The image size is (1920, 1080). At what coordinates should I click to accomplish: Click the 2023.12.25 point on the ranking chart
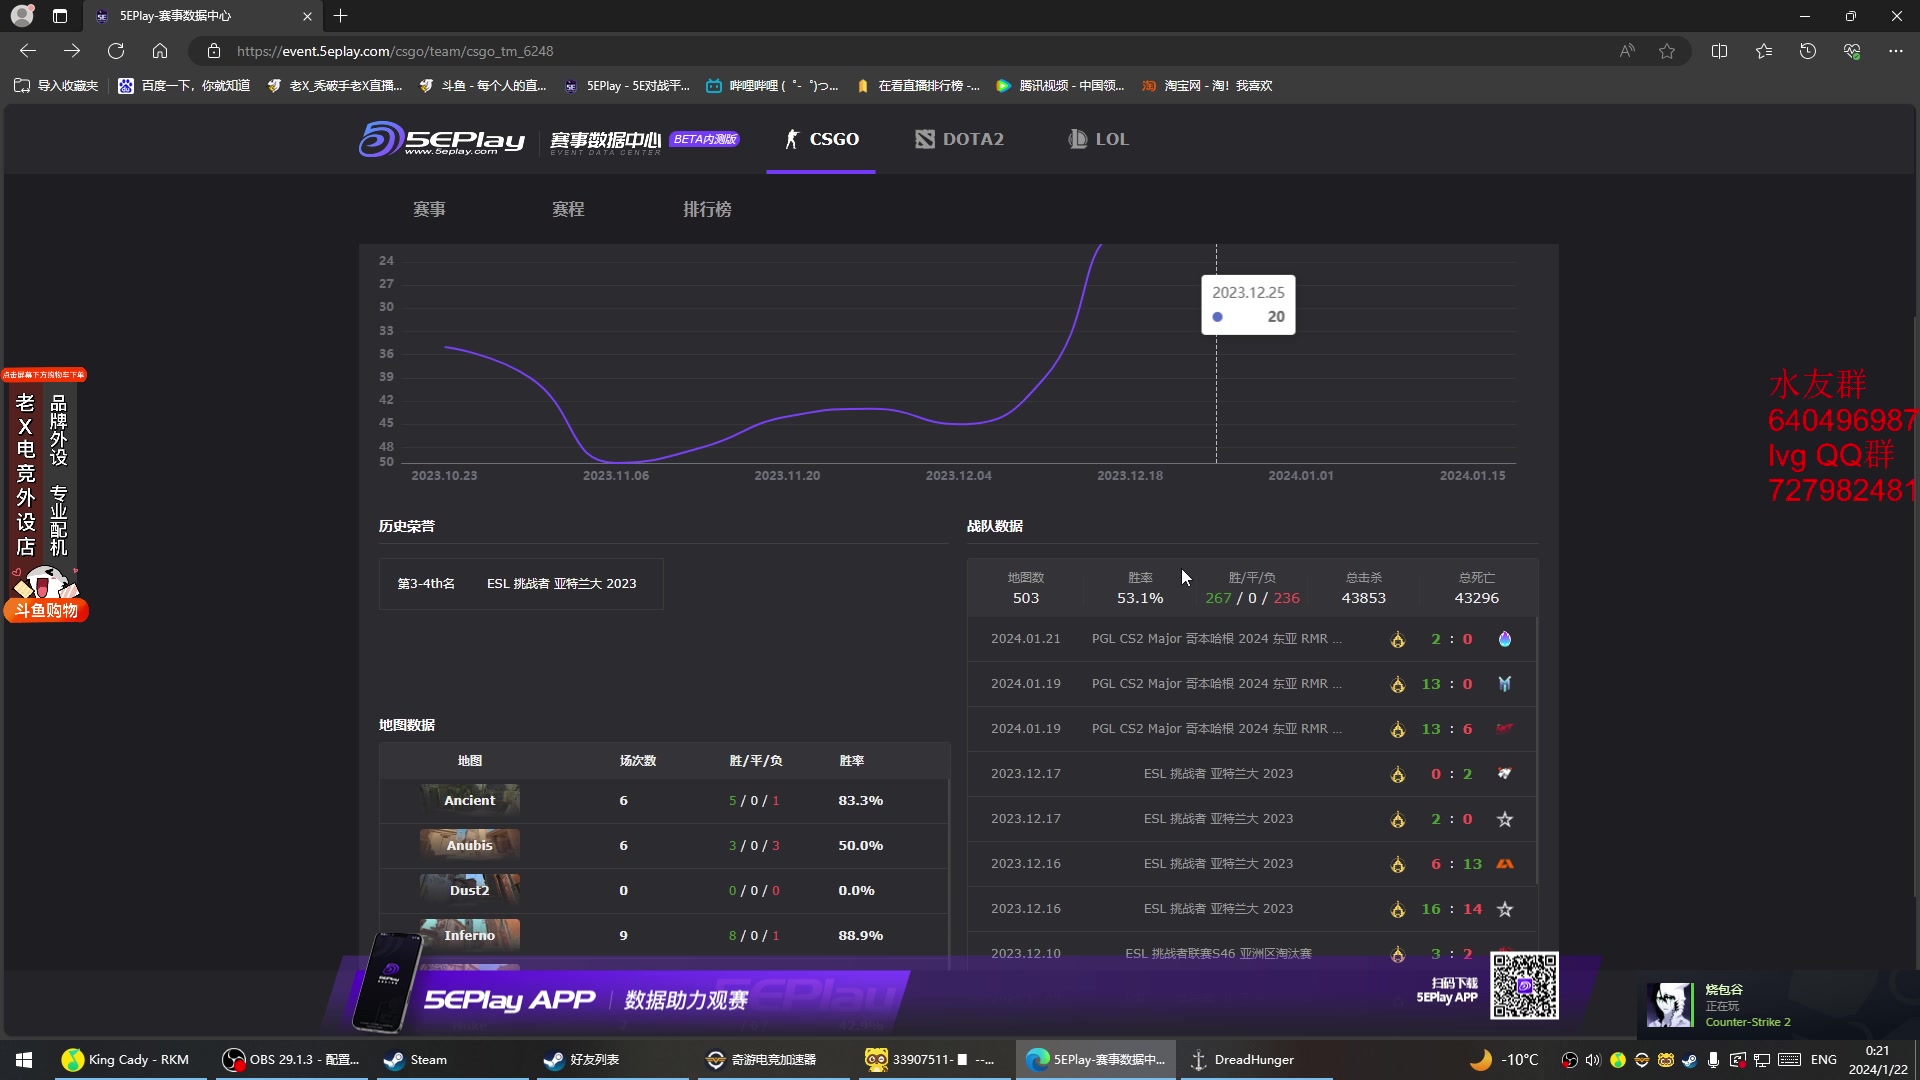(x=1216, y=317)
